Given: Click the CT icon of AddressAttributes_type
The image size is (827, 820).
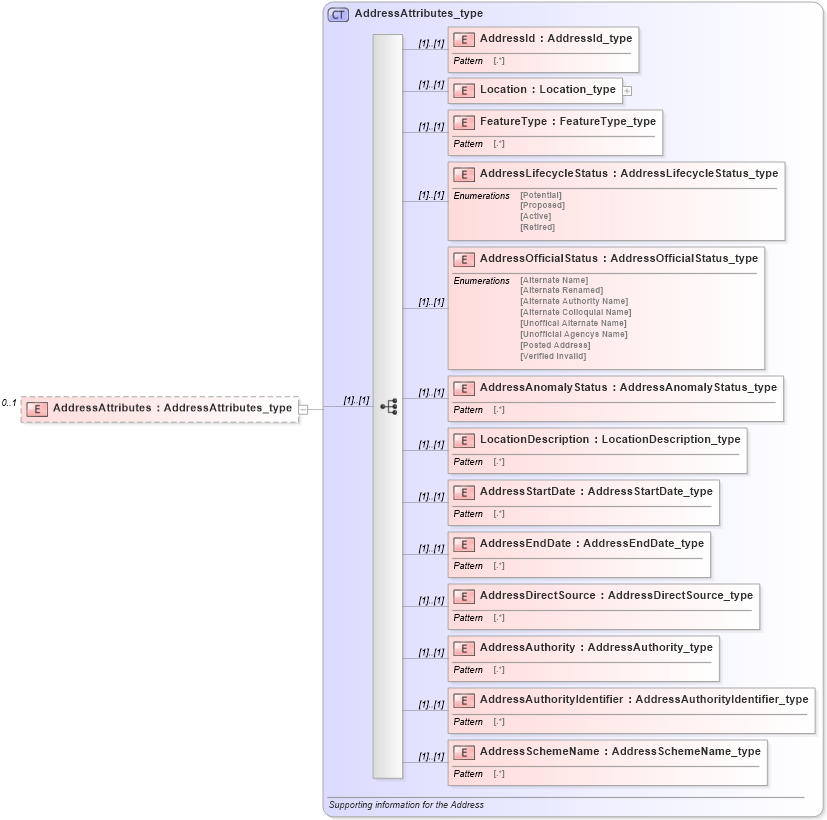Looking at the screenshot, I should coord(336,13).
